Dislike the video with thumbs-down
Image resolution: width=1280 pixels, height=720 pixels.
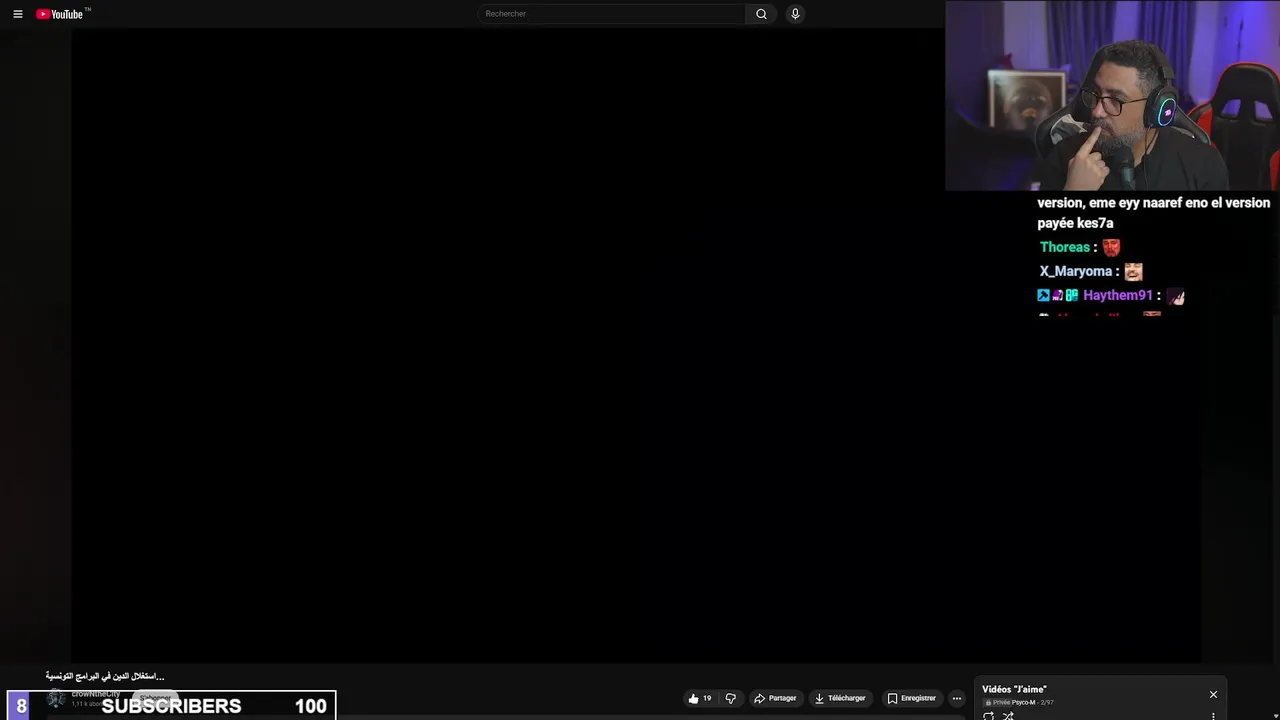[730, 698]
